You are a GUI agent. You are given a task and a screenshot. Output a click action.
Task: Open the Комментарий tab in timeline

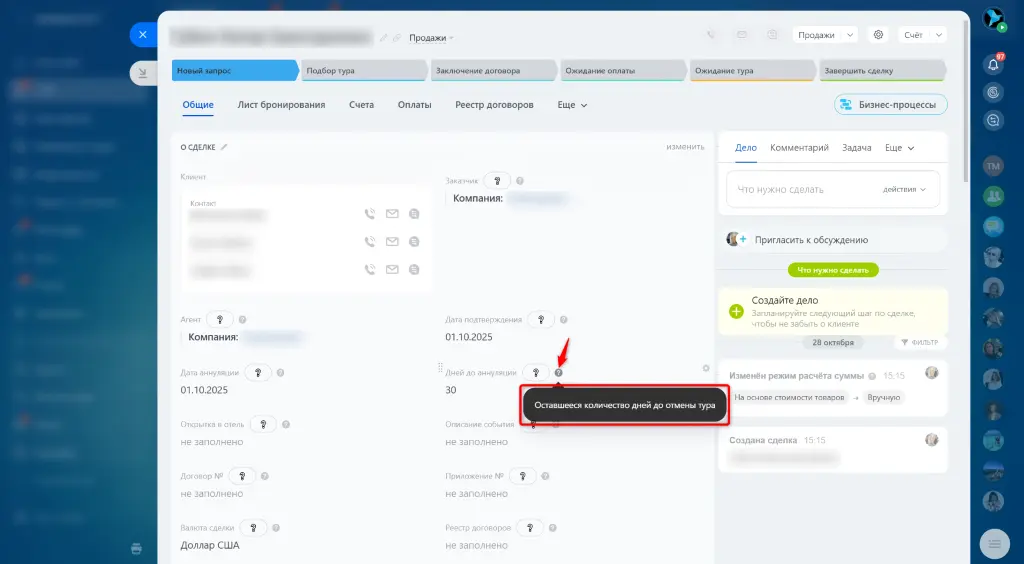point(799,148)
